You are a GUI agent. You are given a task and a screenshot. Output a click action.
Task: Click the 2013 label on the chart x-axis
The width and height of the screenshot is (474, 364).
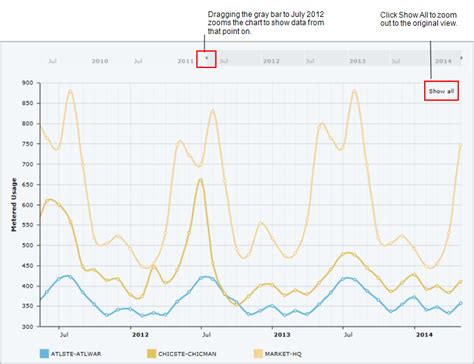(282, 334)
